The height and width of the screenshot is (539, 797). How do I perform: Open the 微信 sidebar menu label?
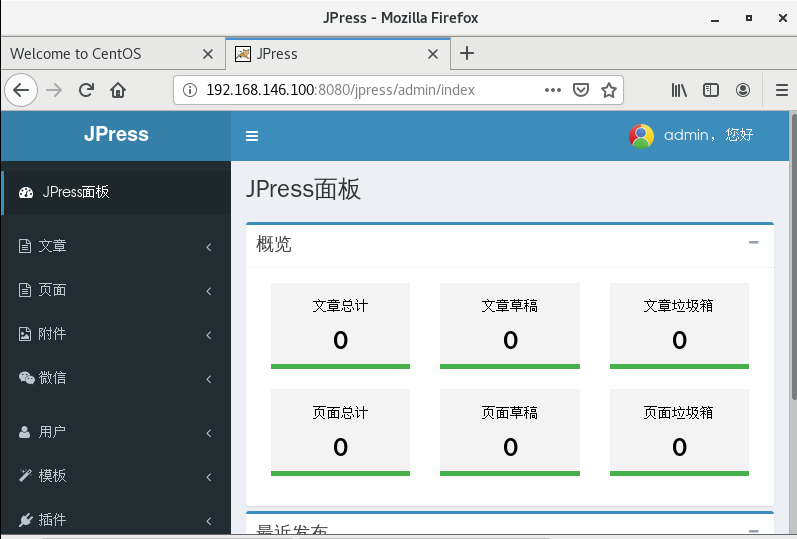coord(52,378)
